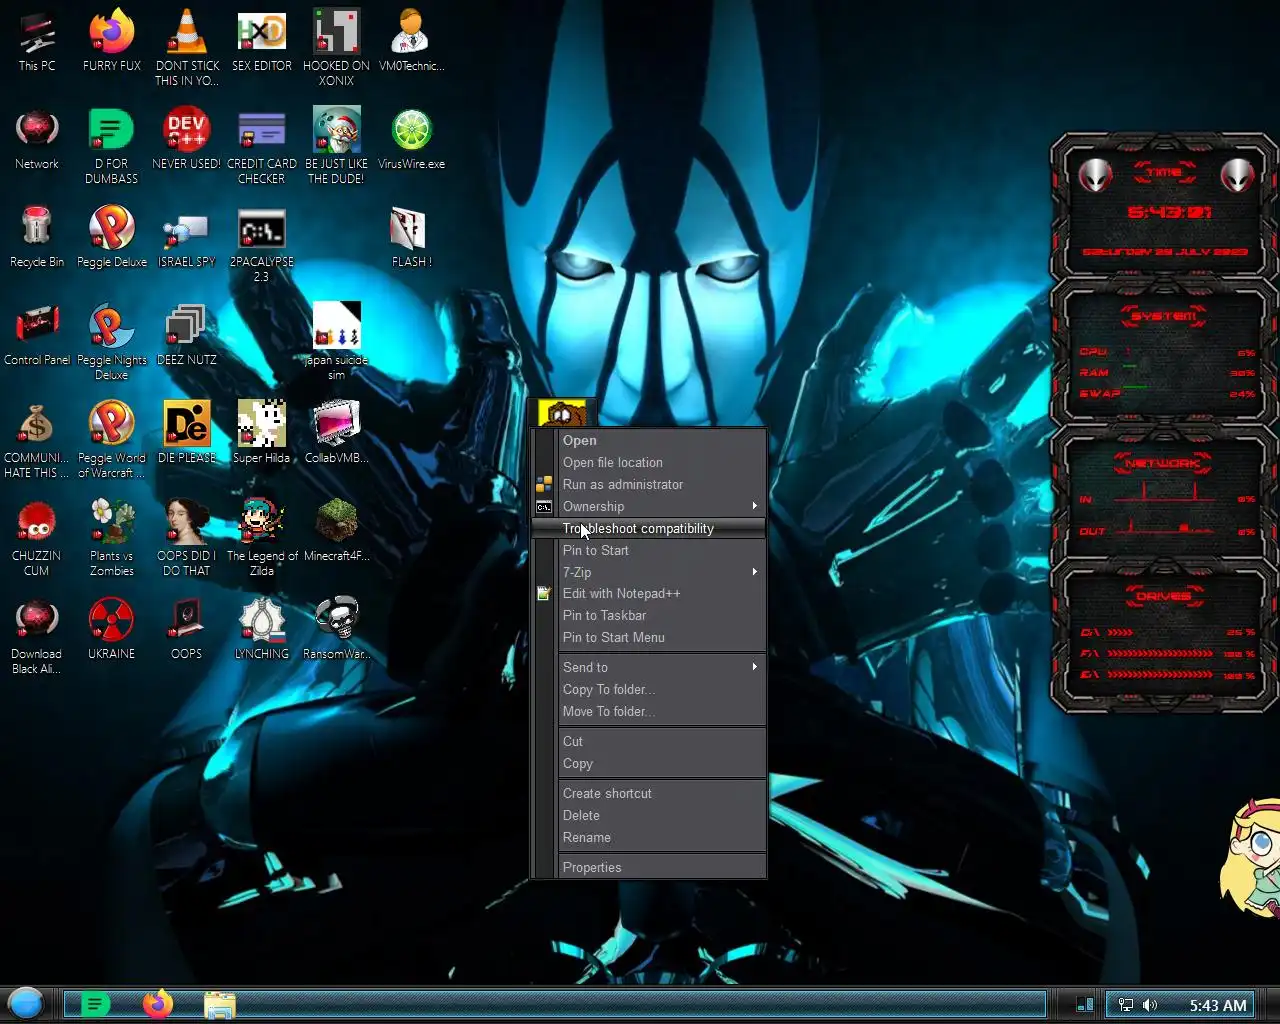Choose Properties in the context menu
1280x1024 pixels.
[649, 867]
